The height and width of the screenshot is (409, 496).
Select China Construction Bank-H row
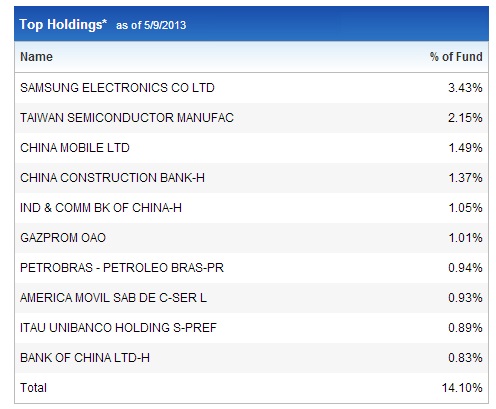[251, 178]
